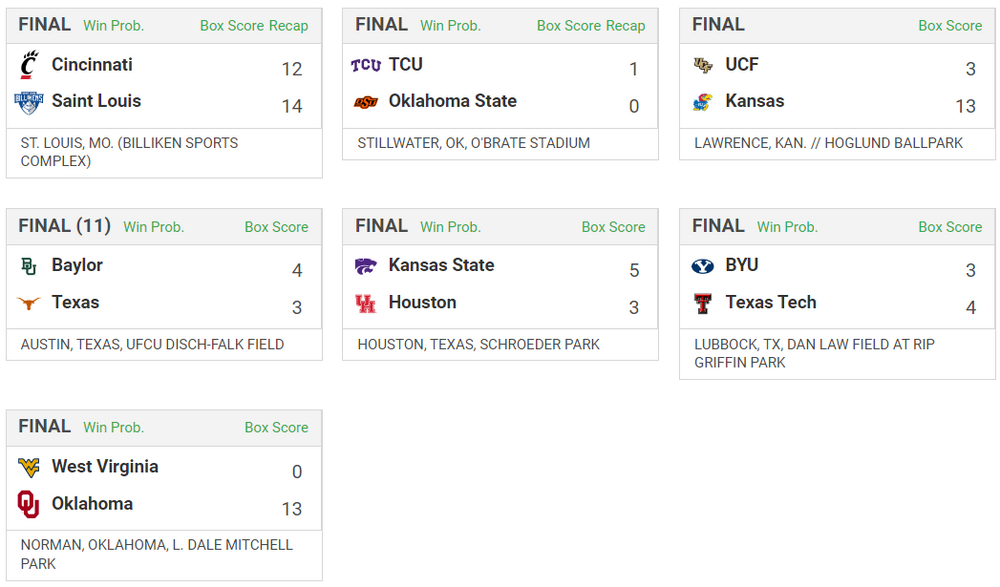Click the BYU team logo
Screen dimensions: 1000x587
[703, 266]
